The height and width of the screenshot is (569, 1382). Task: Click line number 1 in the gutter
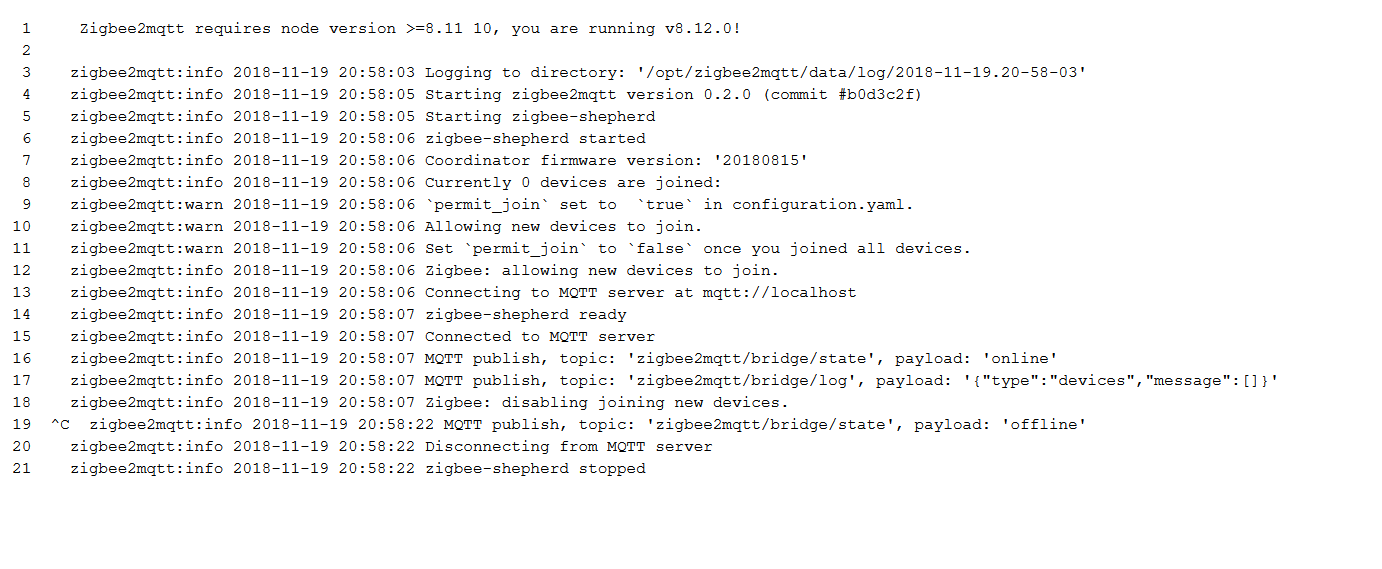point(26,28)
